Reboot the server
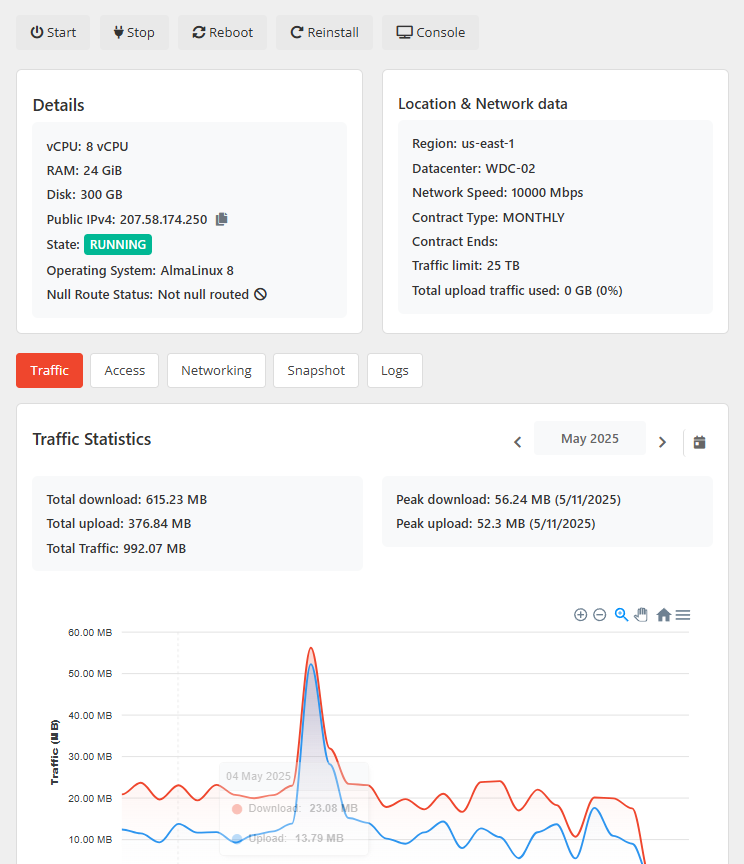The height and width of the screenshot is (864, 744). tap(222, 32)
